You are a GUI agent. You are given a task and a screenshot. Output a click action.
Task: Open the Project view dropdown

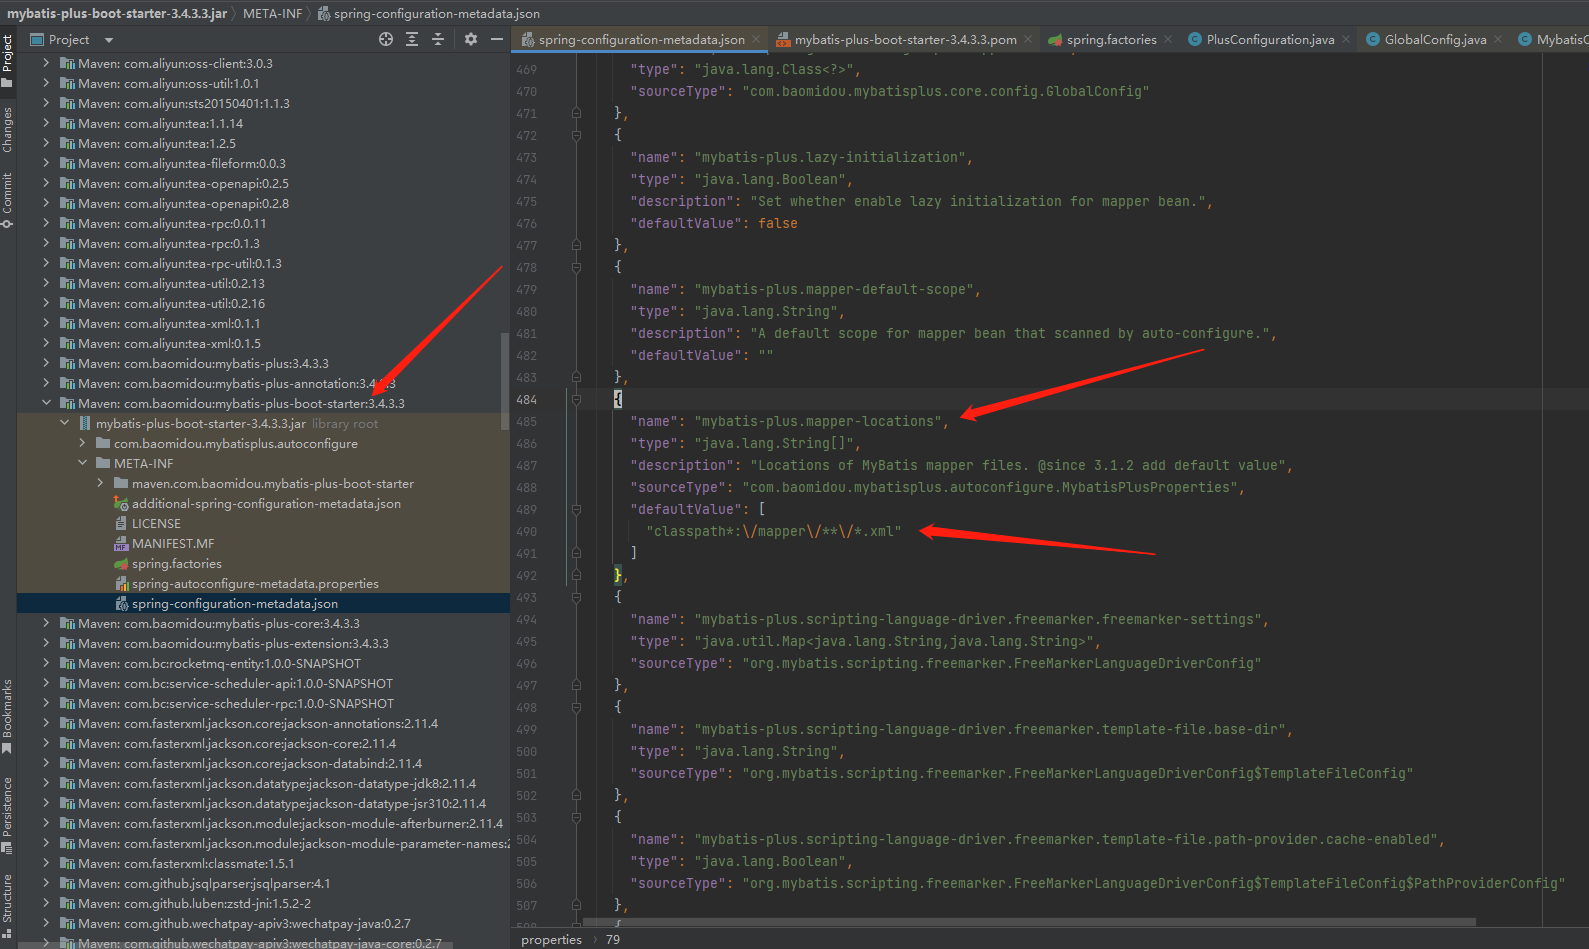click(109, 40)
